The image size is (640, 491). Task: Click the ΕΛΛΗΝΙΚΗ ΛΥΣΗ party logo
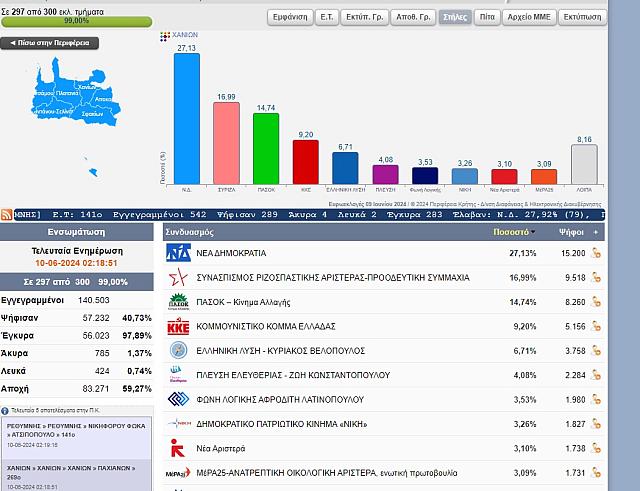point(178,350)
